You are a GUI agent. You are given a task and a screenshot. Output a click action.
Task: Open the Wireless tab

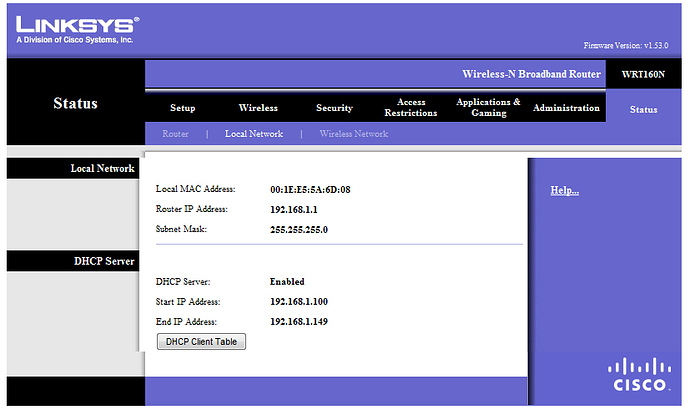(x=258, y=108)
